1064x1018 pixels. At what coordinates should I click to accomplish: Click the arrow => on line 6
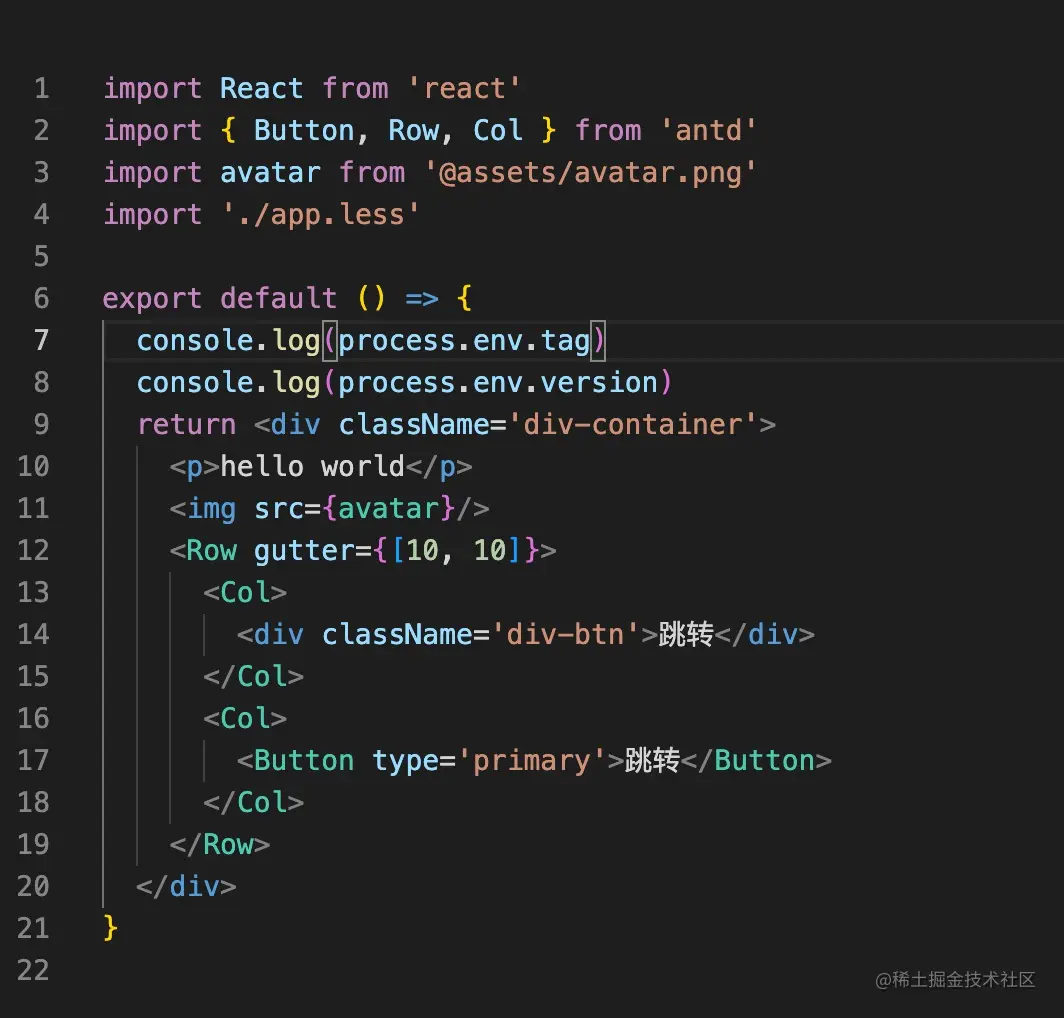pos(422,298)
